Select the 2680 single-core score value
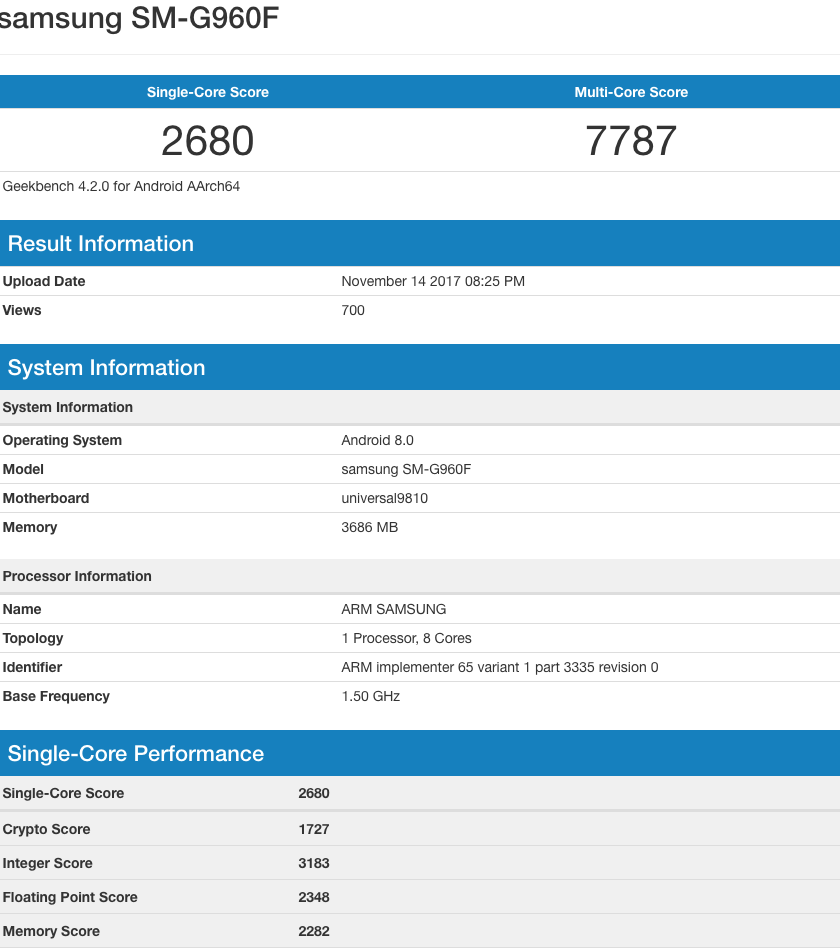Viewport: 840px width, 949px height. [x=208, y=141]
